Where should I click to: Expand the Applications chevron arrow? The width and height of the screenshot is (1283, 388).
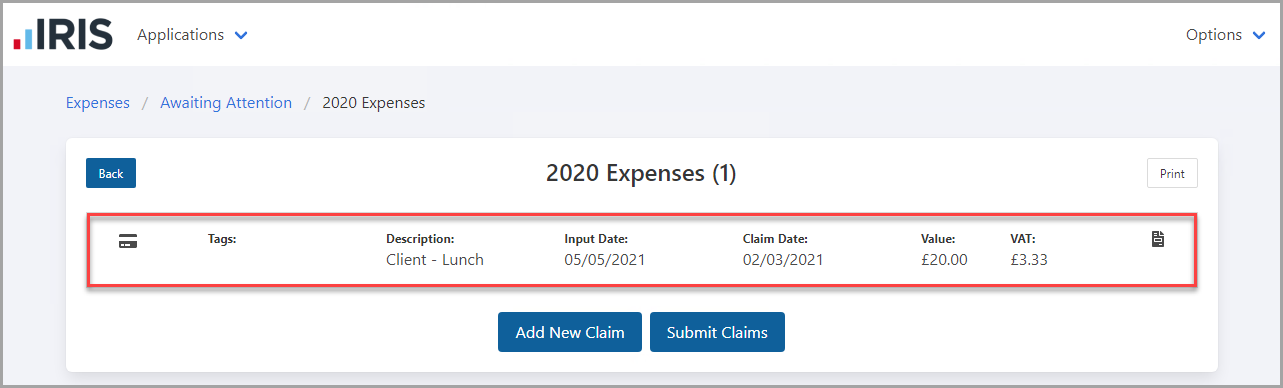pos(240,36)
